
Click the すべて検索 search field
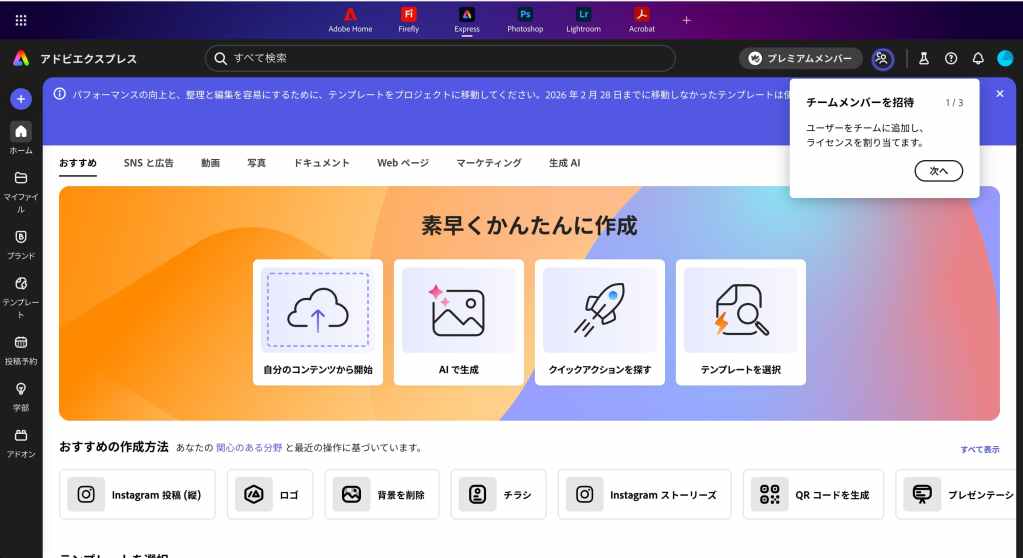[440, 59]
